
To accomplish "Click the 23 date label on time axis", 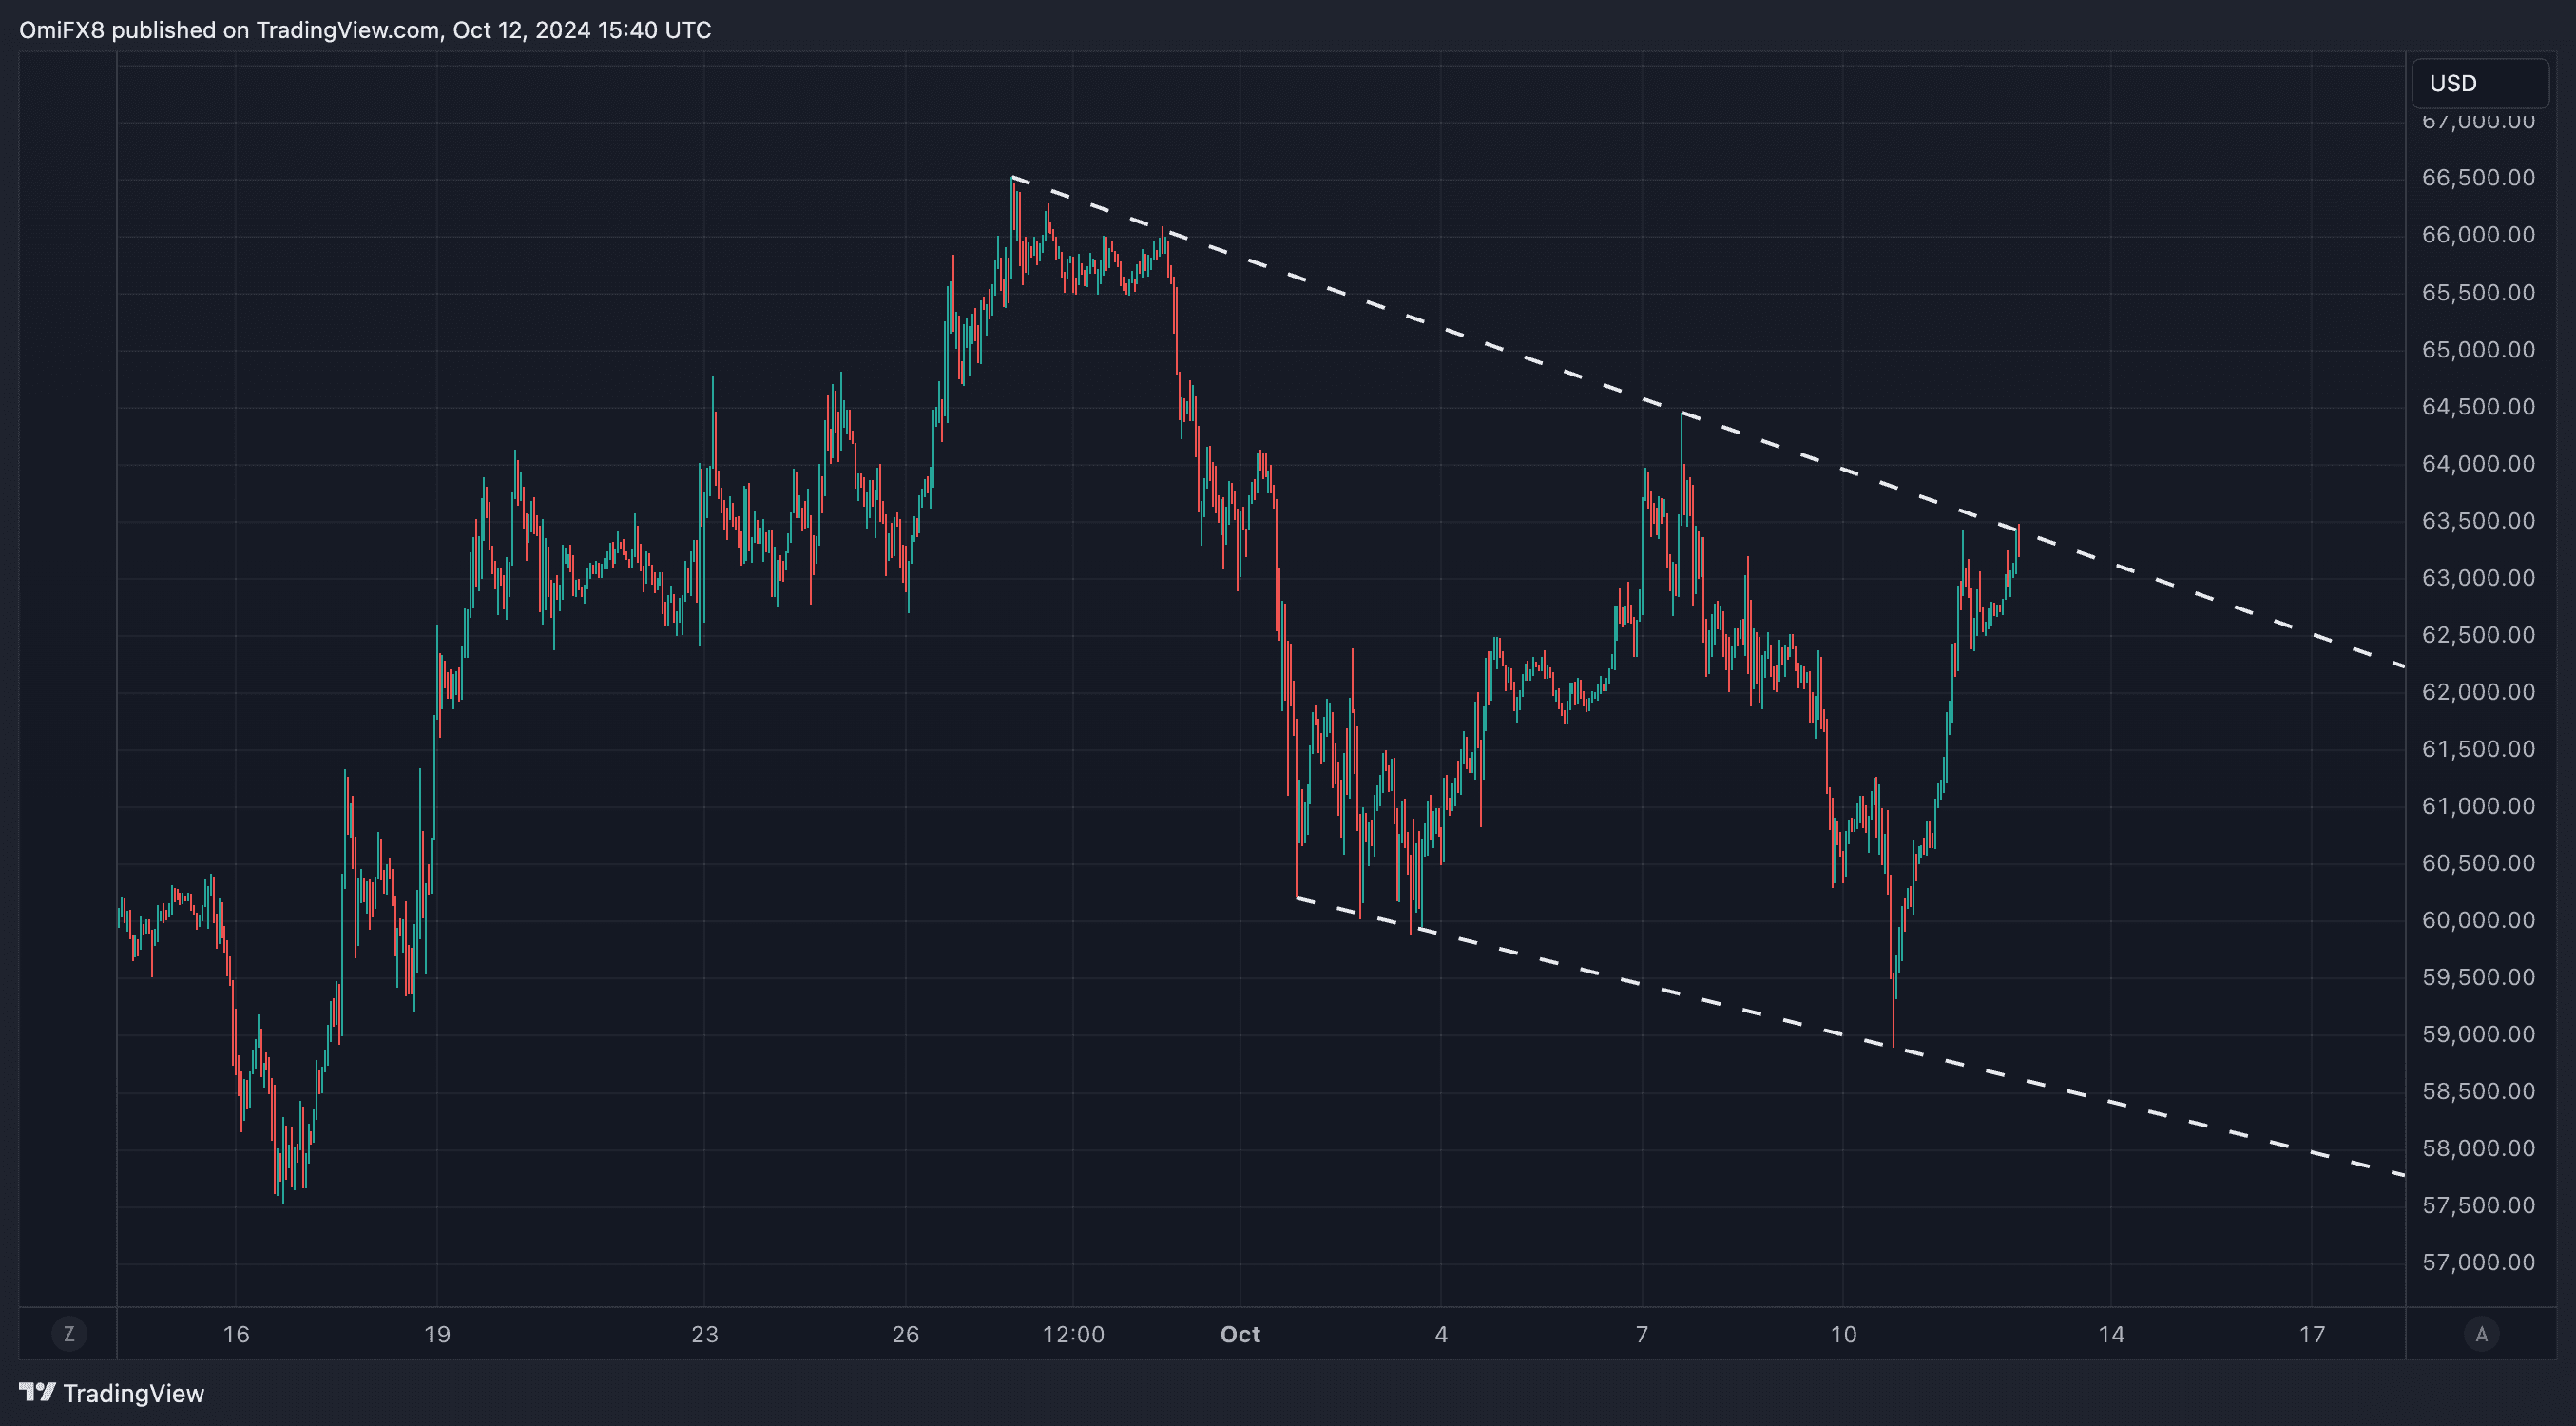I will (x=705, y=1334).
